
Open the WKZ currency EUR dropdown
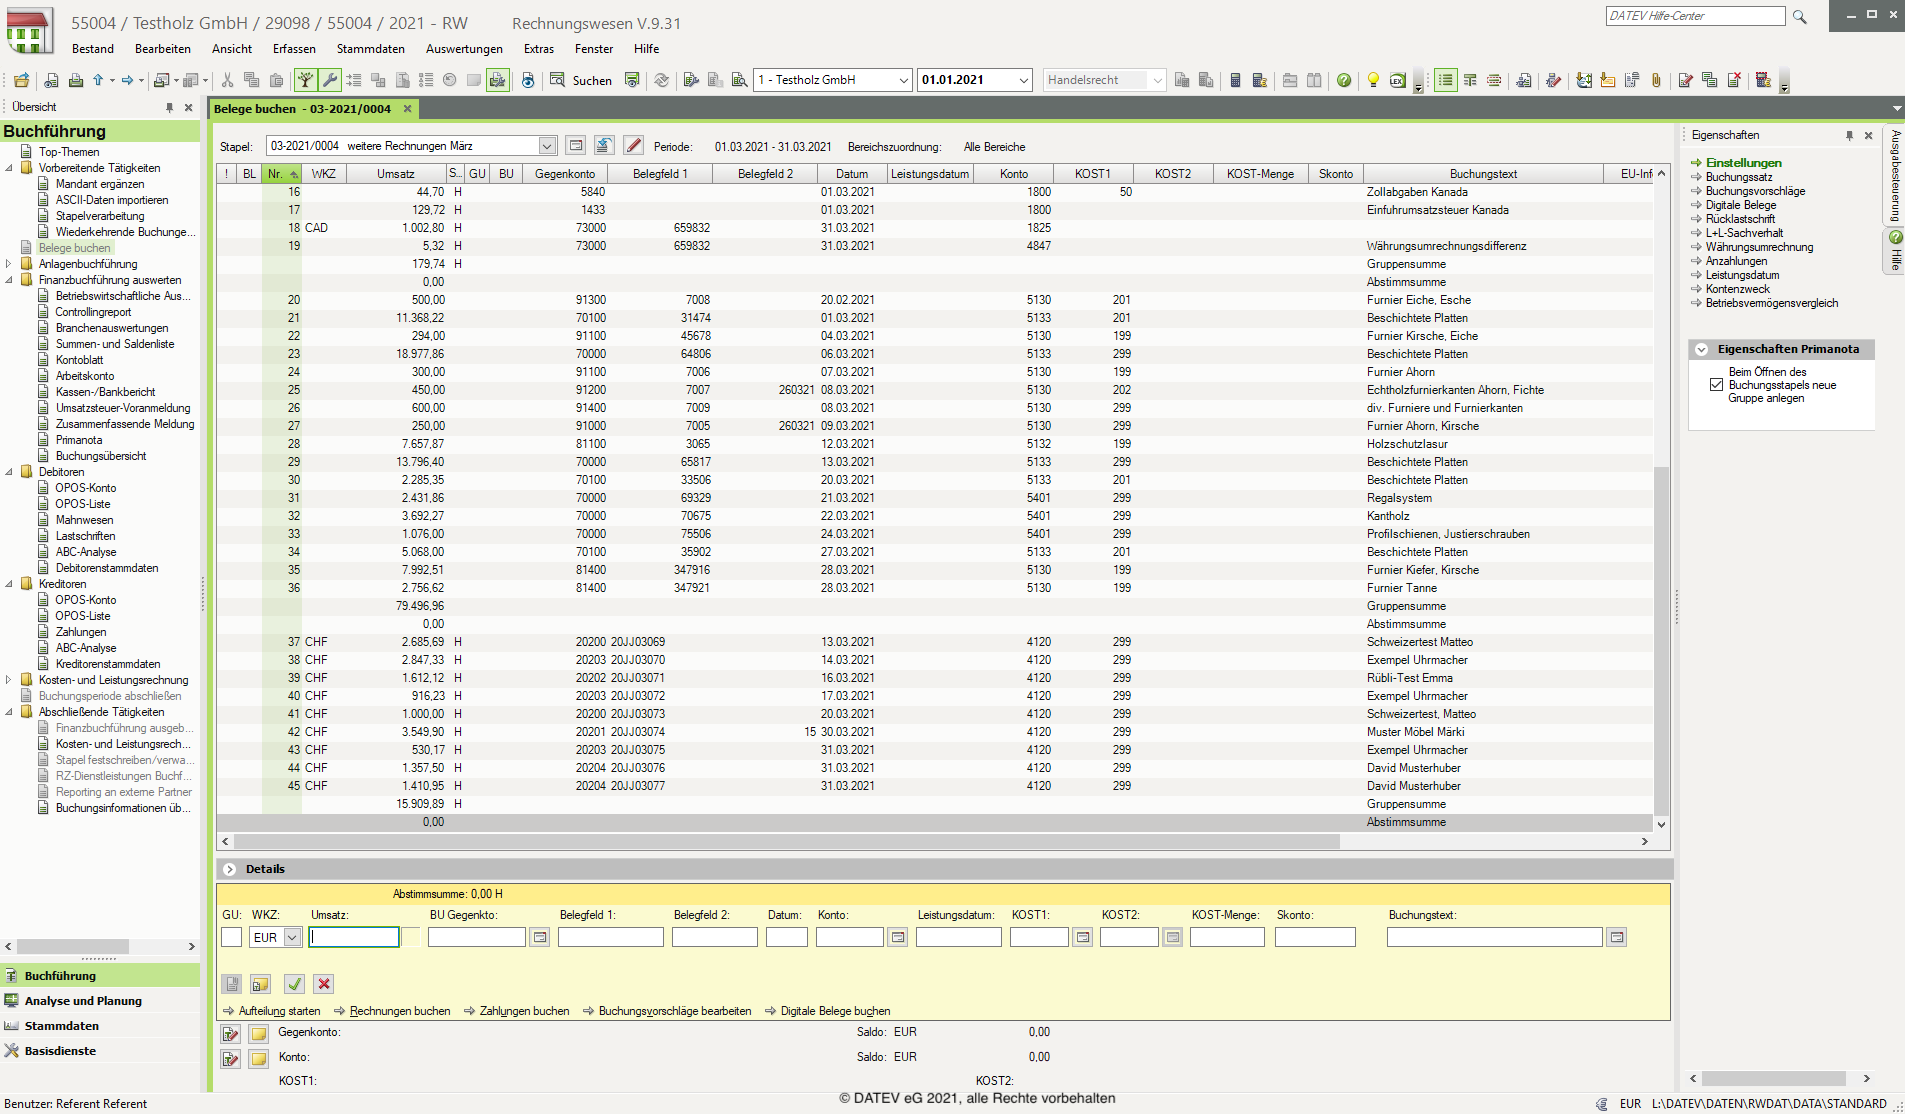coord(292,937)
